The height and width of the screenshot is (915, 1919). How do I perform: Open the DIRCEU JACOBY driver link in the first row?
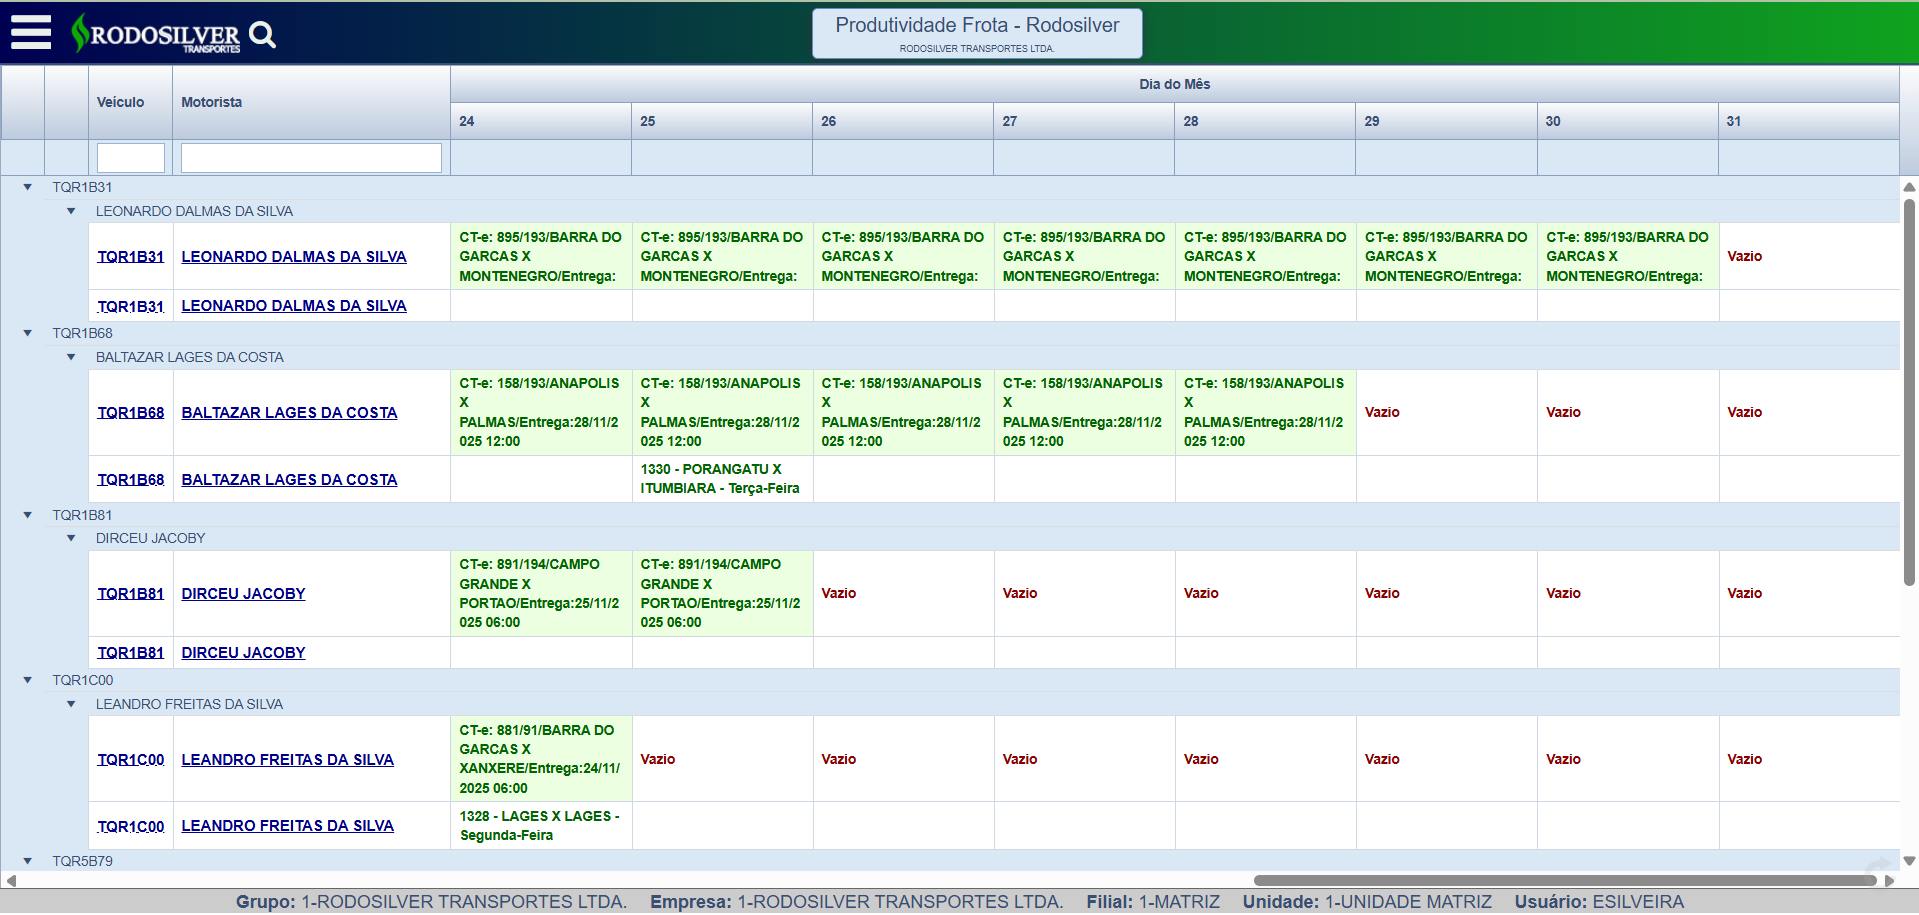pyautogui.click(x=243, y=594)
